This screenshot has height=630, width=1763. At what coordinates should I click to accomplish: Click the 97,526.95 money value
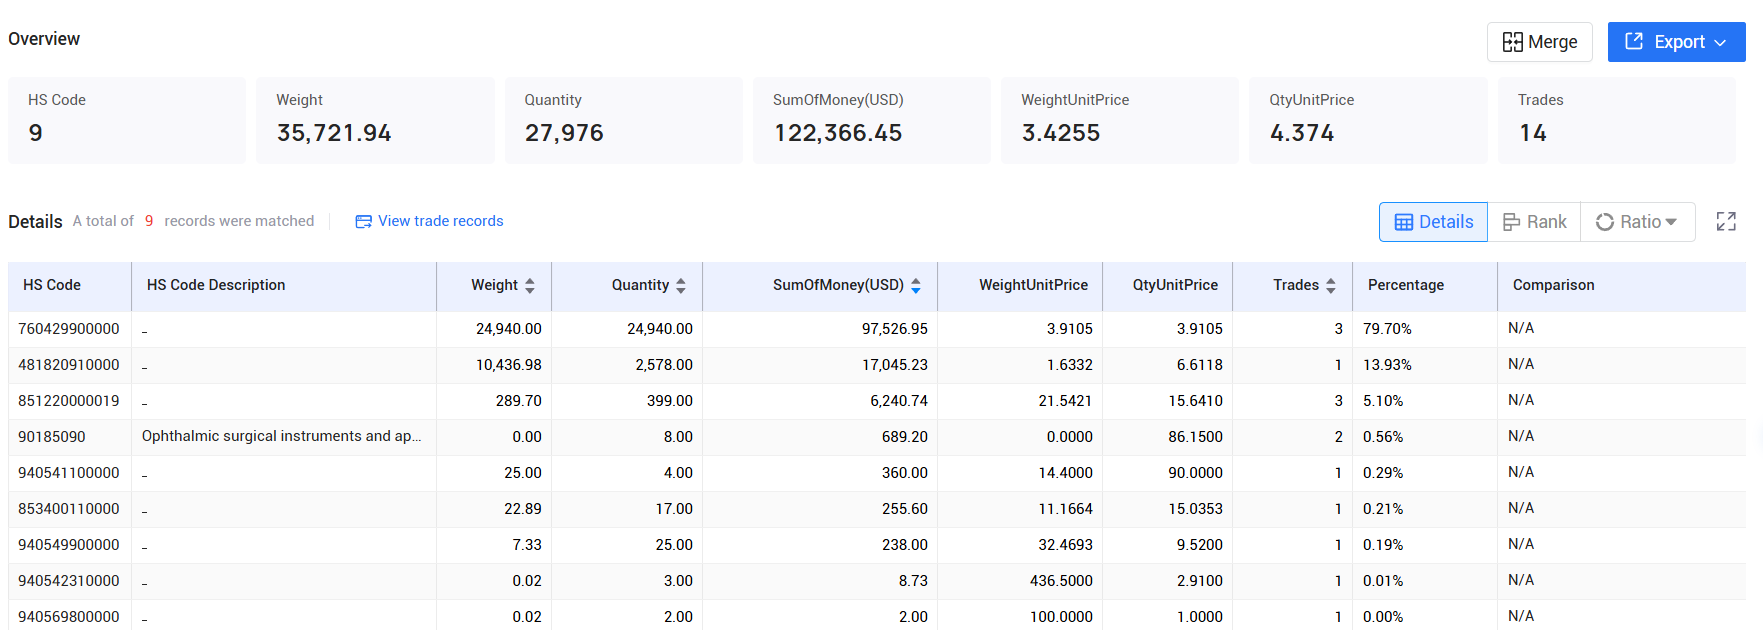tap(895, 329)
